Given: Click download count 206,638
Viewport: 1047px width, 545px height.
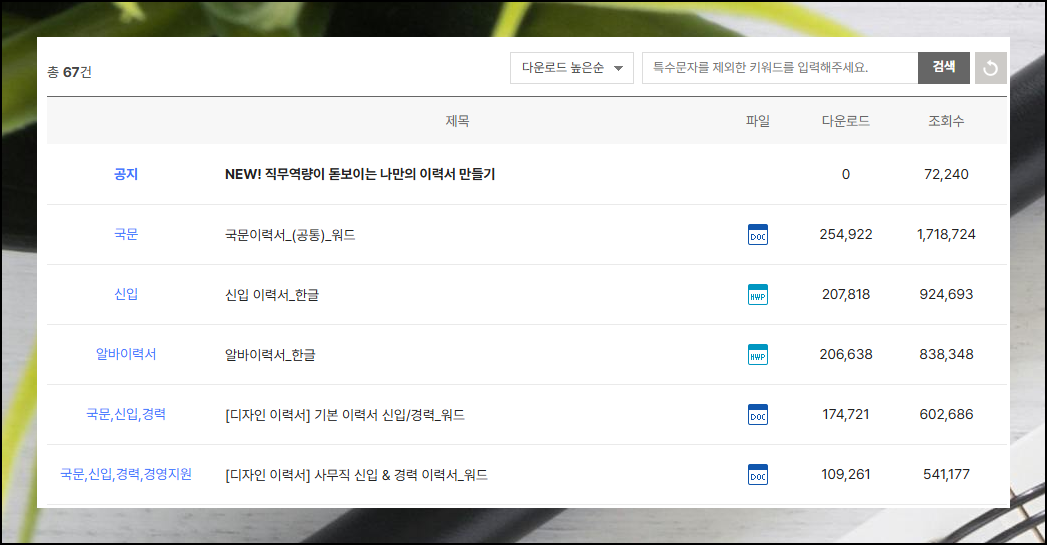Looking at the screenshot, I should (846, 355).
